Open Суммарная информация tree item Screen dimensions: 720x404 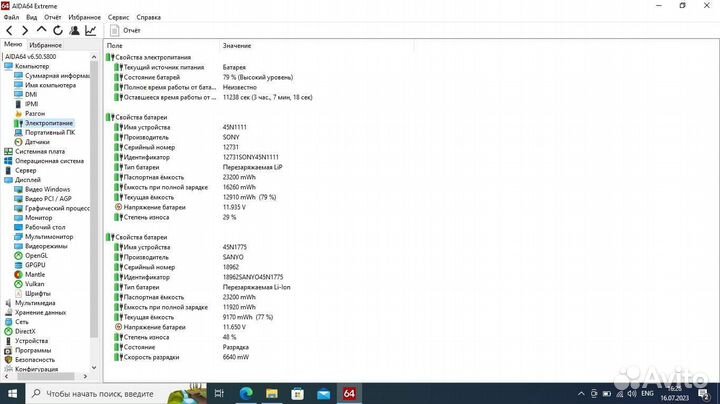[52, 76]
